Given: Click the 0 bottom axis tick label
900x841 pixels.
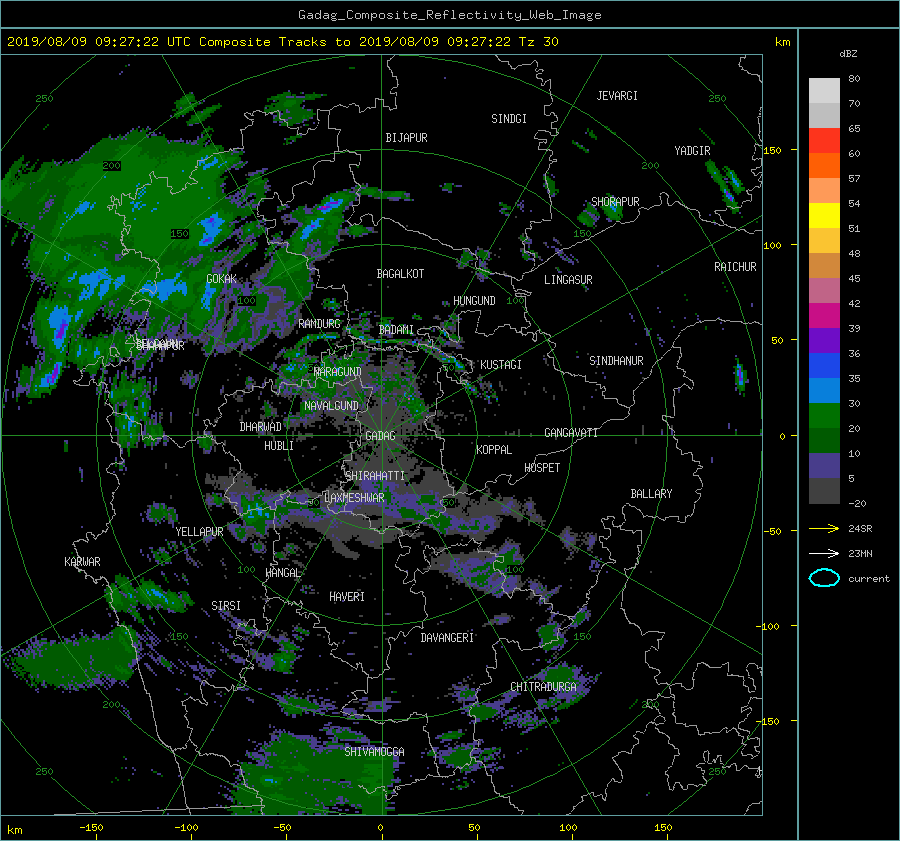Looking at the screenshot, I should click(380, 828).
